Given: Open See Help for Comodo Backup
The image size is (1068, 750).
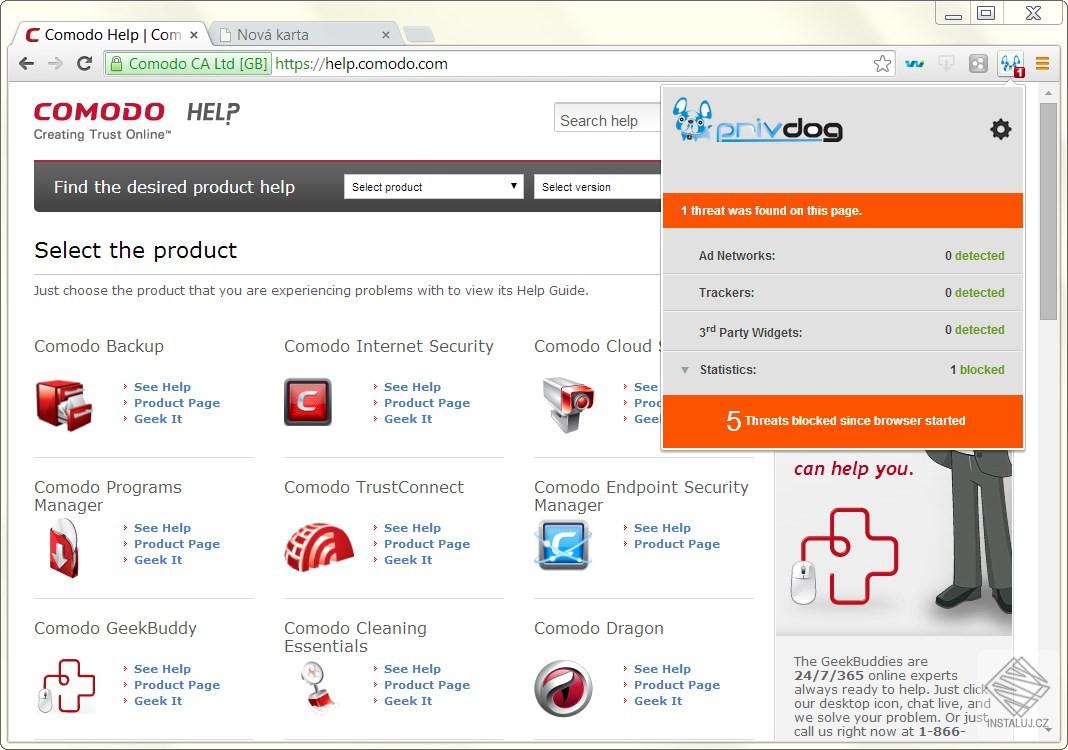Looking at the screenshot, I should (x=162, y=387).
